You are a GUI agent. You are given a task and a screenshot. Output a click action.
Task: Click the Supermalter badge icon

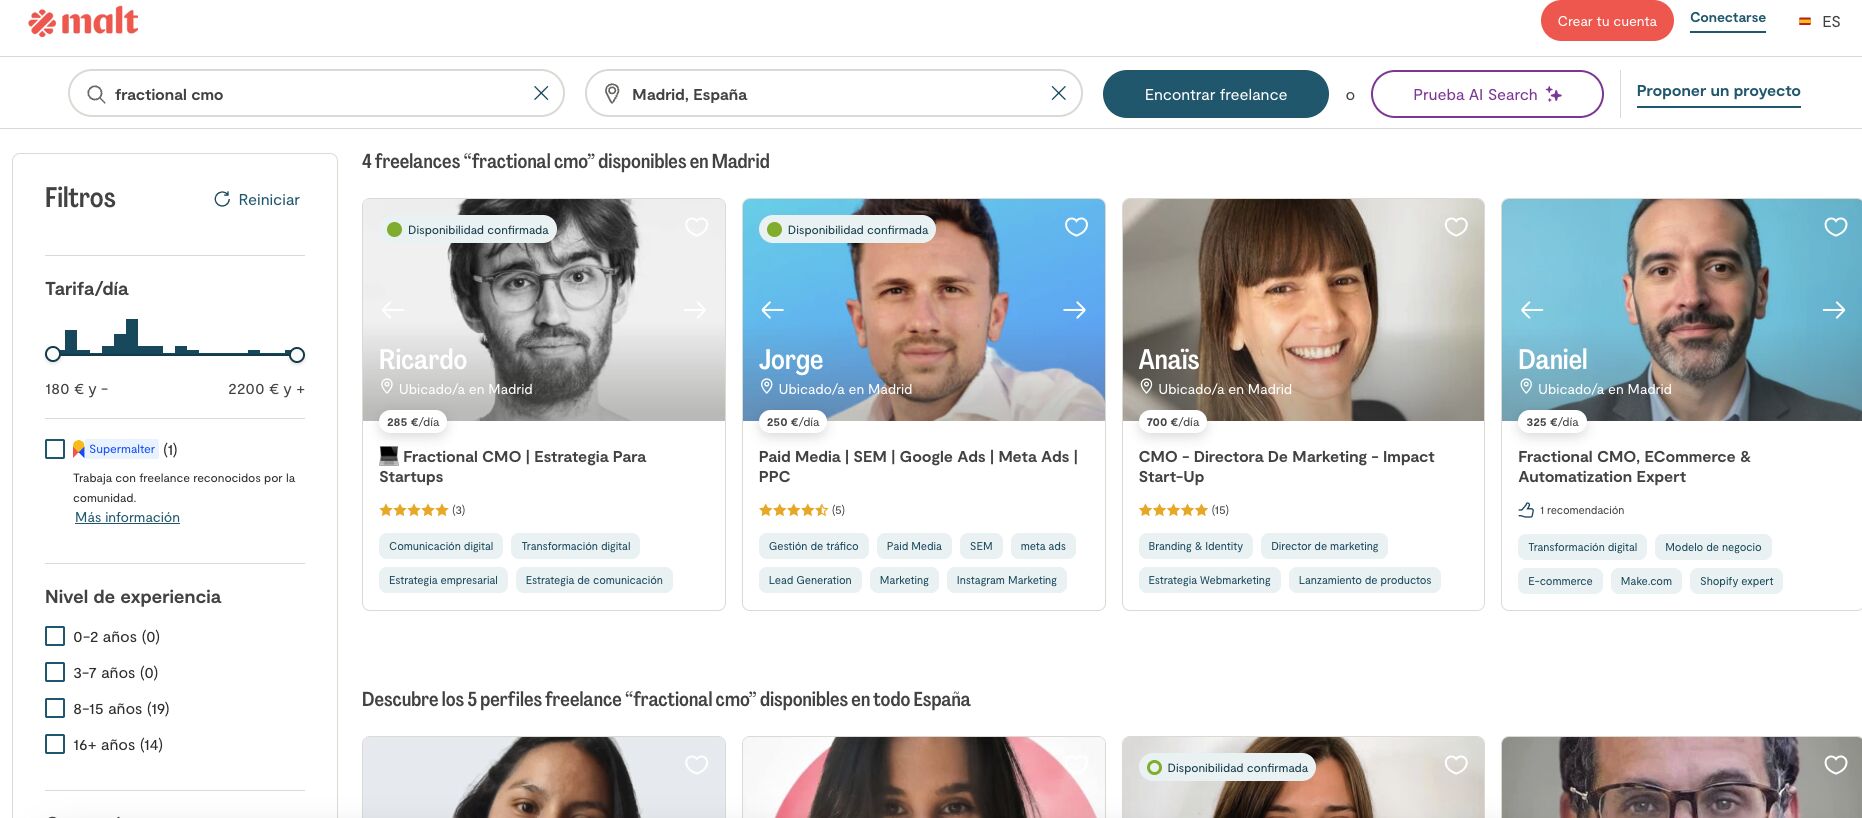(x=79, y=449)
